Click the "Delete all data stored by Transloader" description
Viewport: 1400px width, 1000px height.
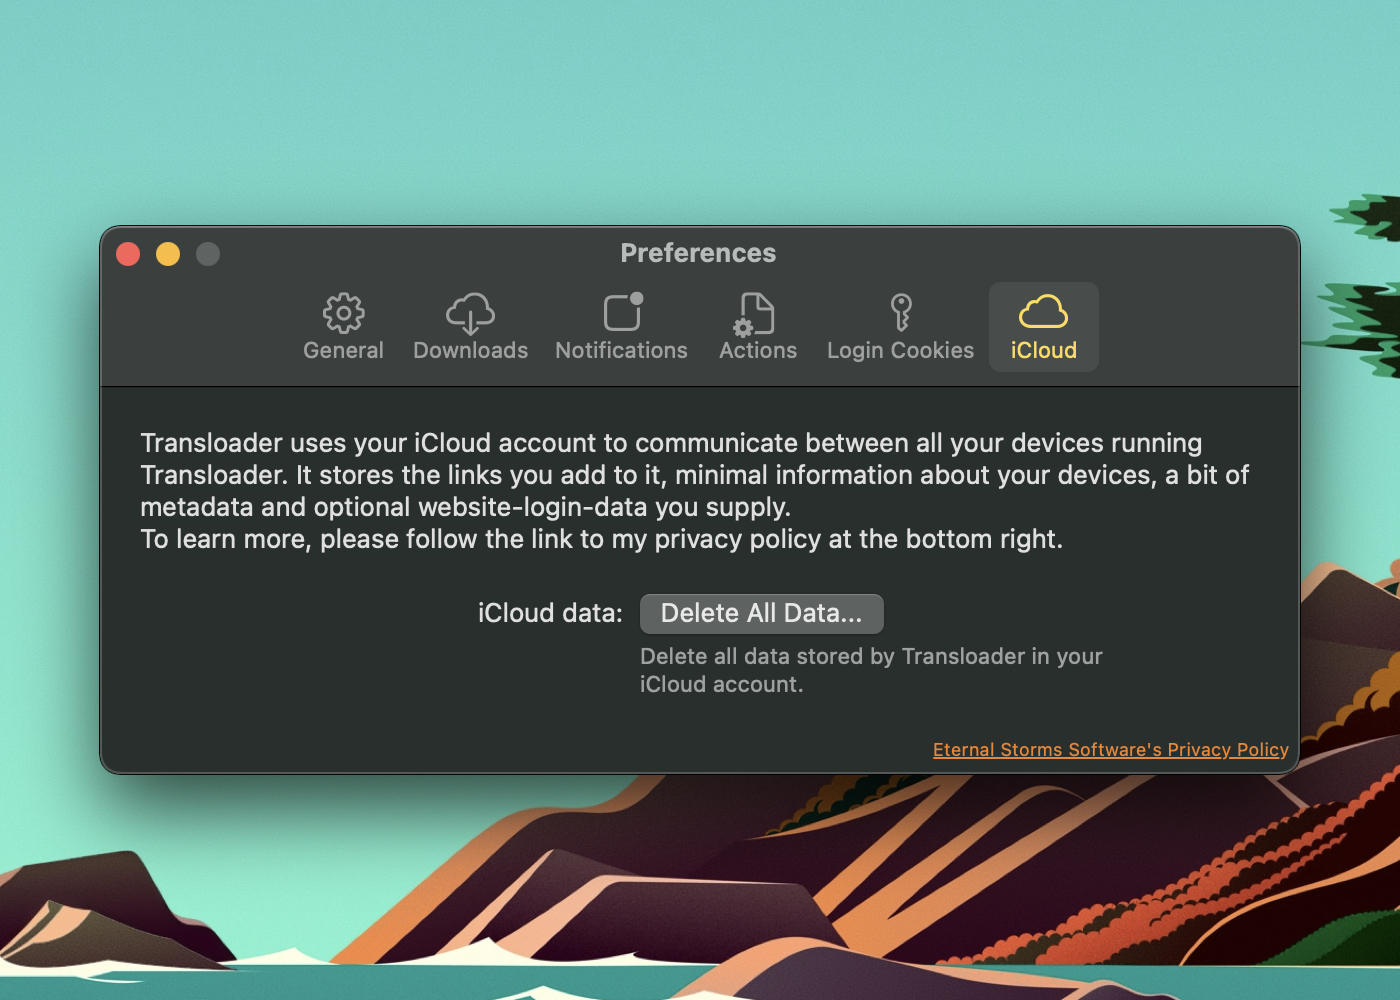click(x=871, y=670)
